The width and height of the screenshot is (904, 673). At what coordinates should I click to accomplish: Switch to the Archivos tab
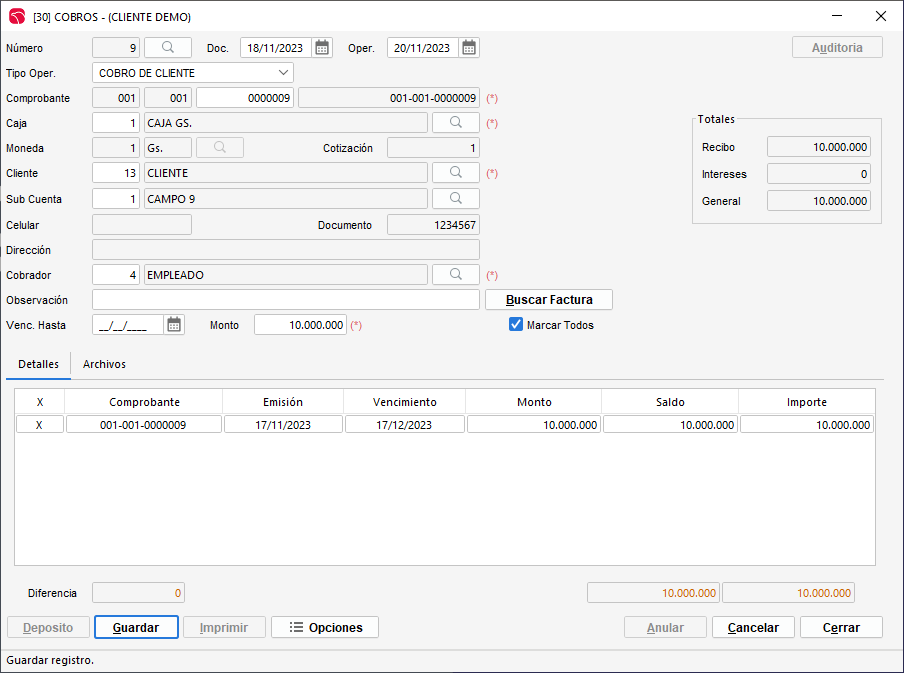point(104,365)
